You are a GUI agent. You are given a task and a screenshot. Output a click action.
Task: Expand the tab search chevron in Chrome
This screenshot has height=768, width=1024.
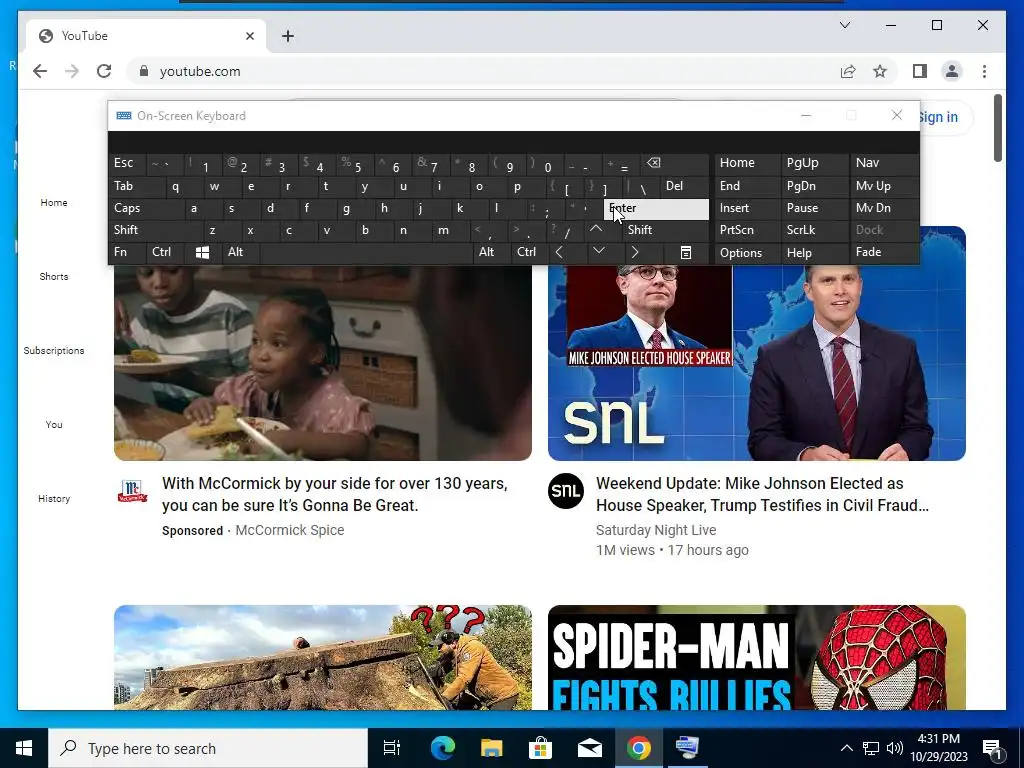click(x=844, y=25)
